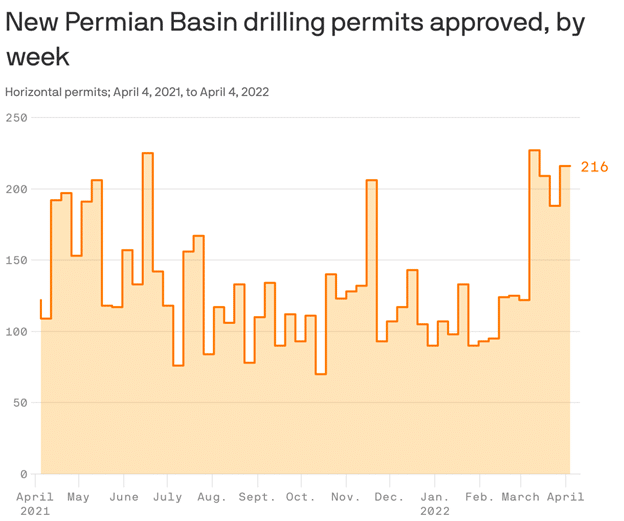Select the Sept. x-axis label
Screen dimensions: 624x521
257,496
